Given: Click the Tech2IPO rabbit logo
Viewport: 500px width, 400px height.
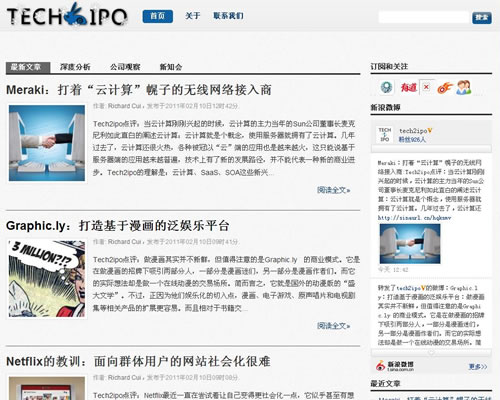Looking at the screenshot, I should tap(67, 15).
